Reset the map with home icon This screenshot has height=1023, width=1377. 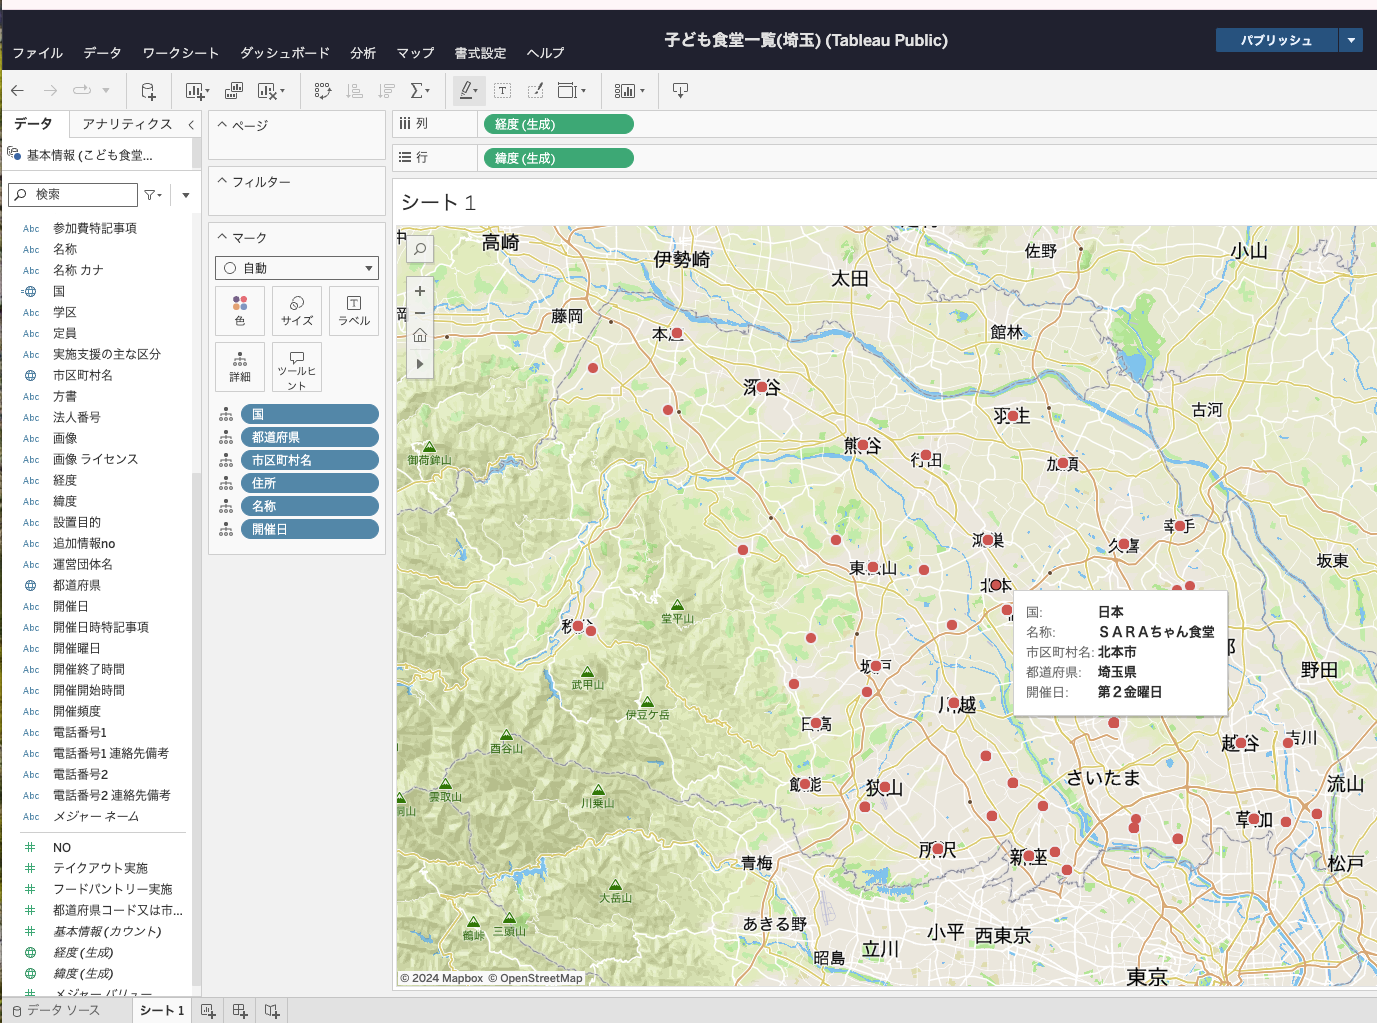point(420,335)
